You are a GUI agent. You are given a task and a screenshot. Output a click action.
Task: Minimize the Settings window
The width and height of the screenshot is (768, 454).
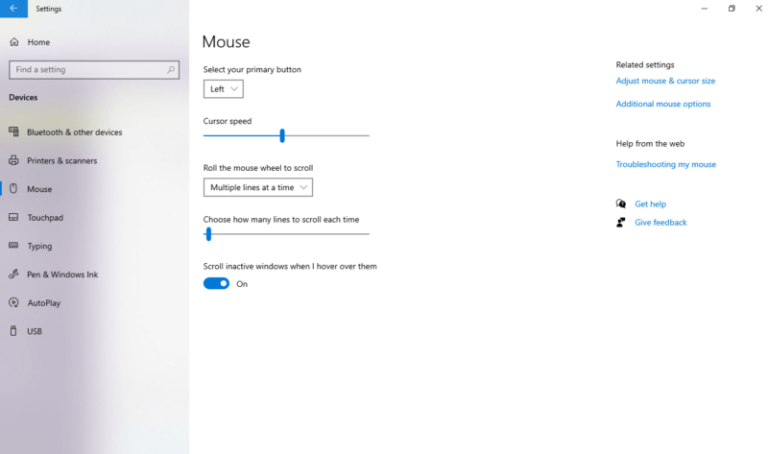coord(704,8)
